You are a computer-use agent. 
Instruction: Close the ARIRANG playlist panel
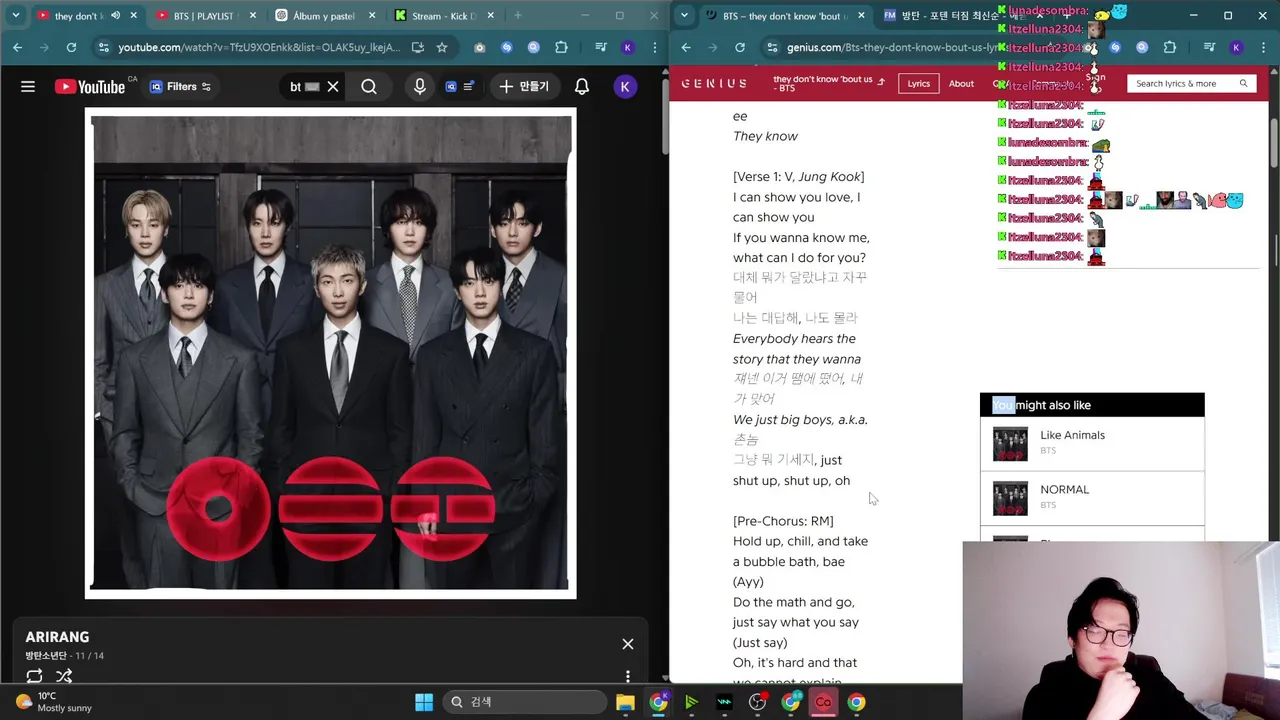(628, 644)
